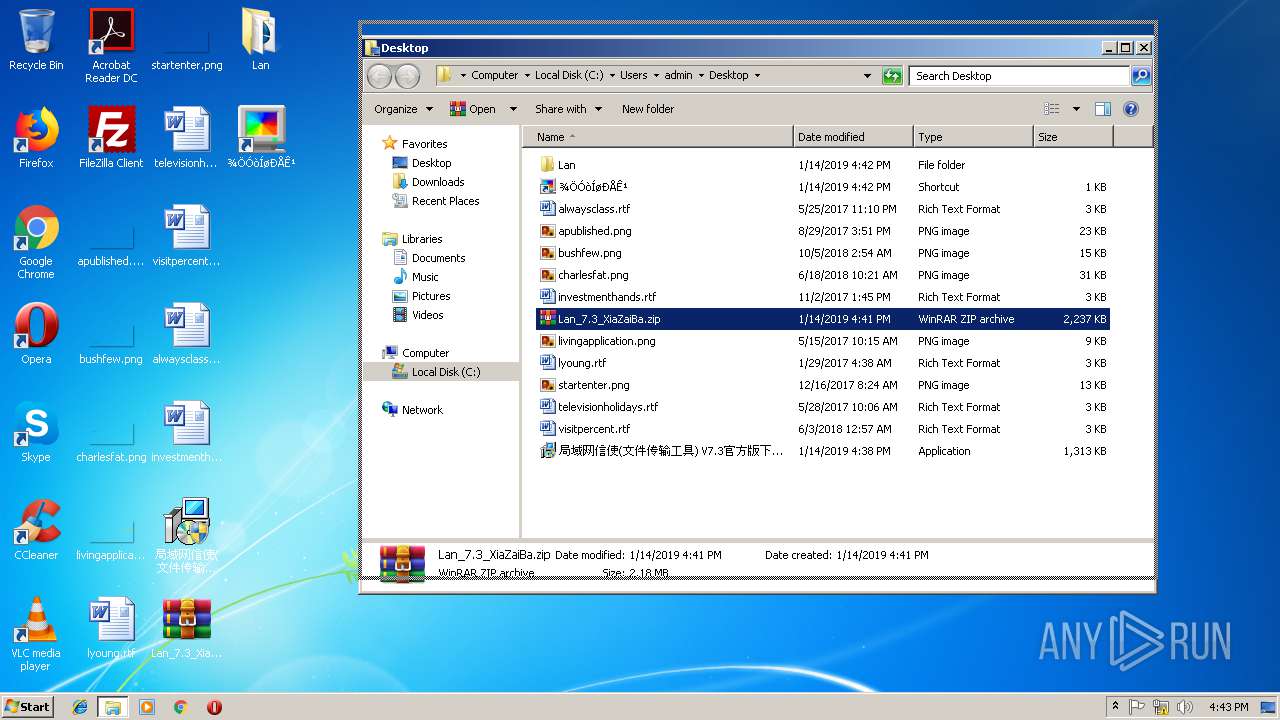Click Firefox desktop shortcut
This screenshot has width=1280, height=720.
tap(36, 138)
